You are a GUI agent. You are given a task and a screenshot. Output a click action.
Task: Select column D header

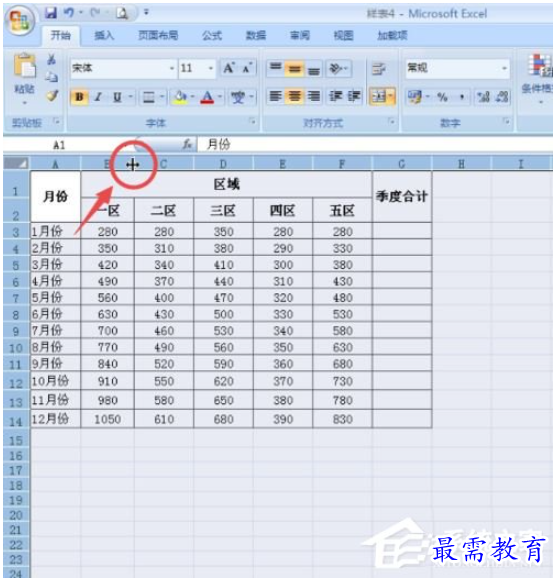click(223, 164)
